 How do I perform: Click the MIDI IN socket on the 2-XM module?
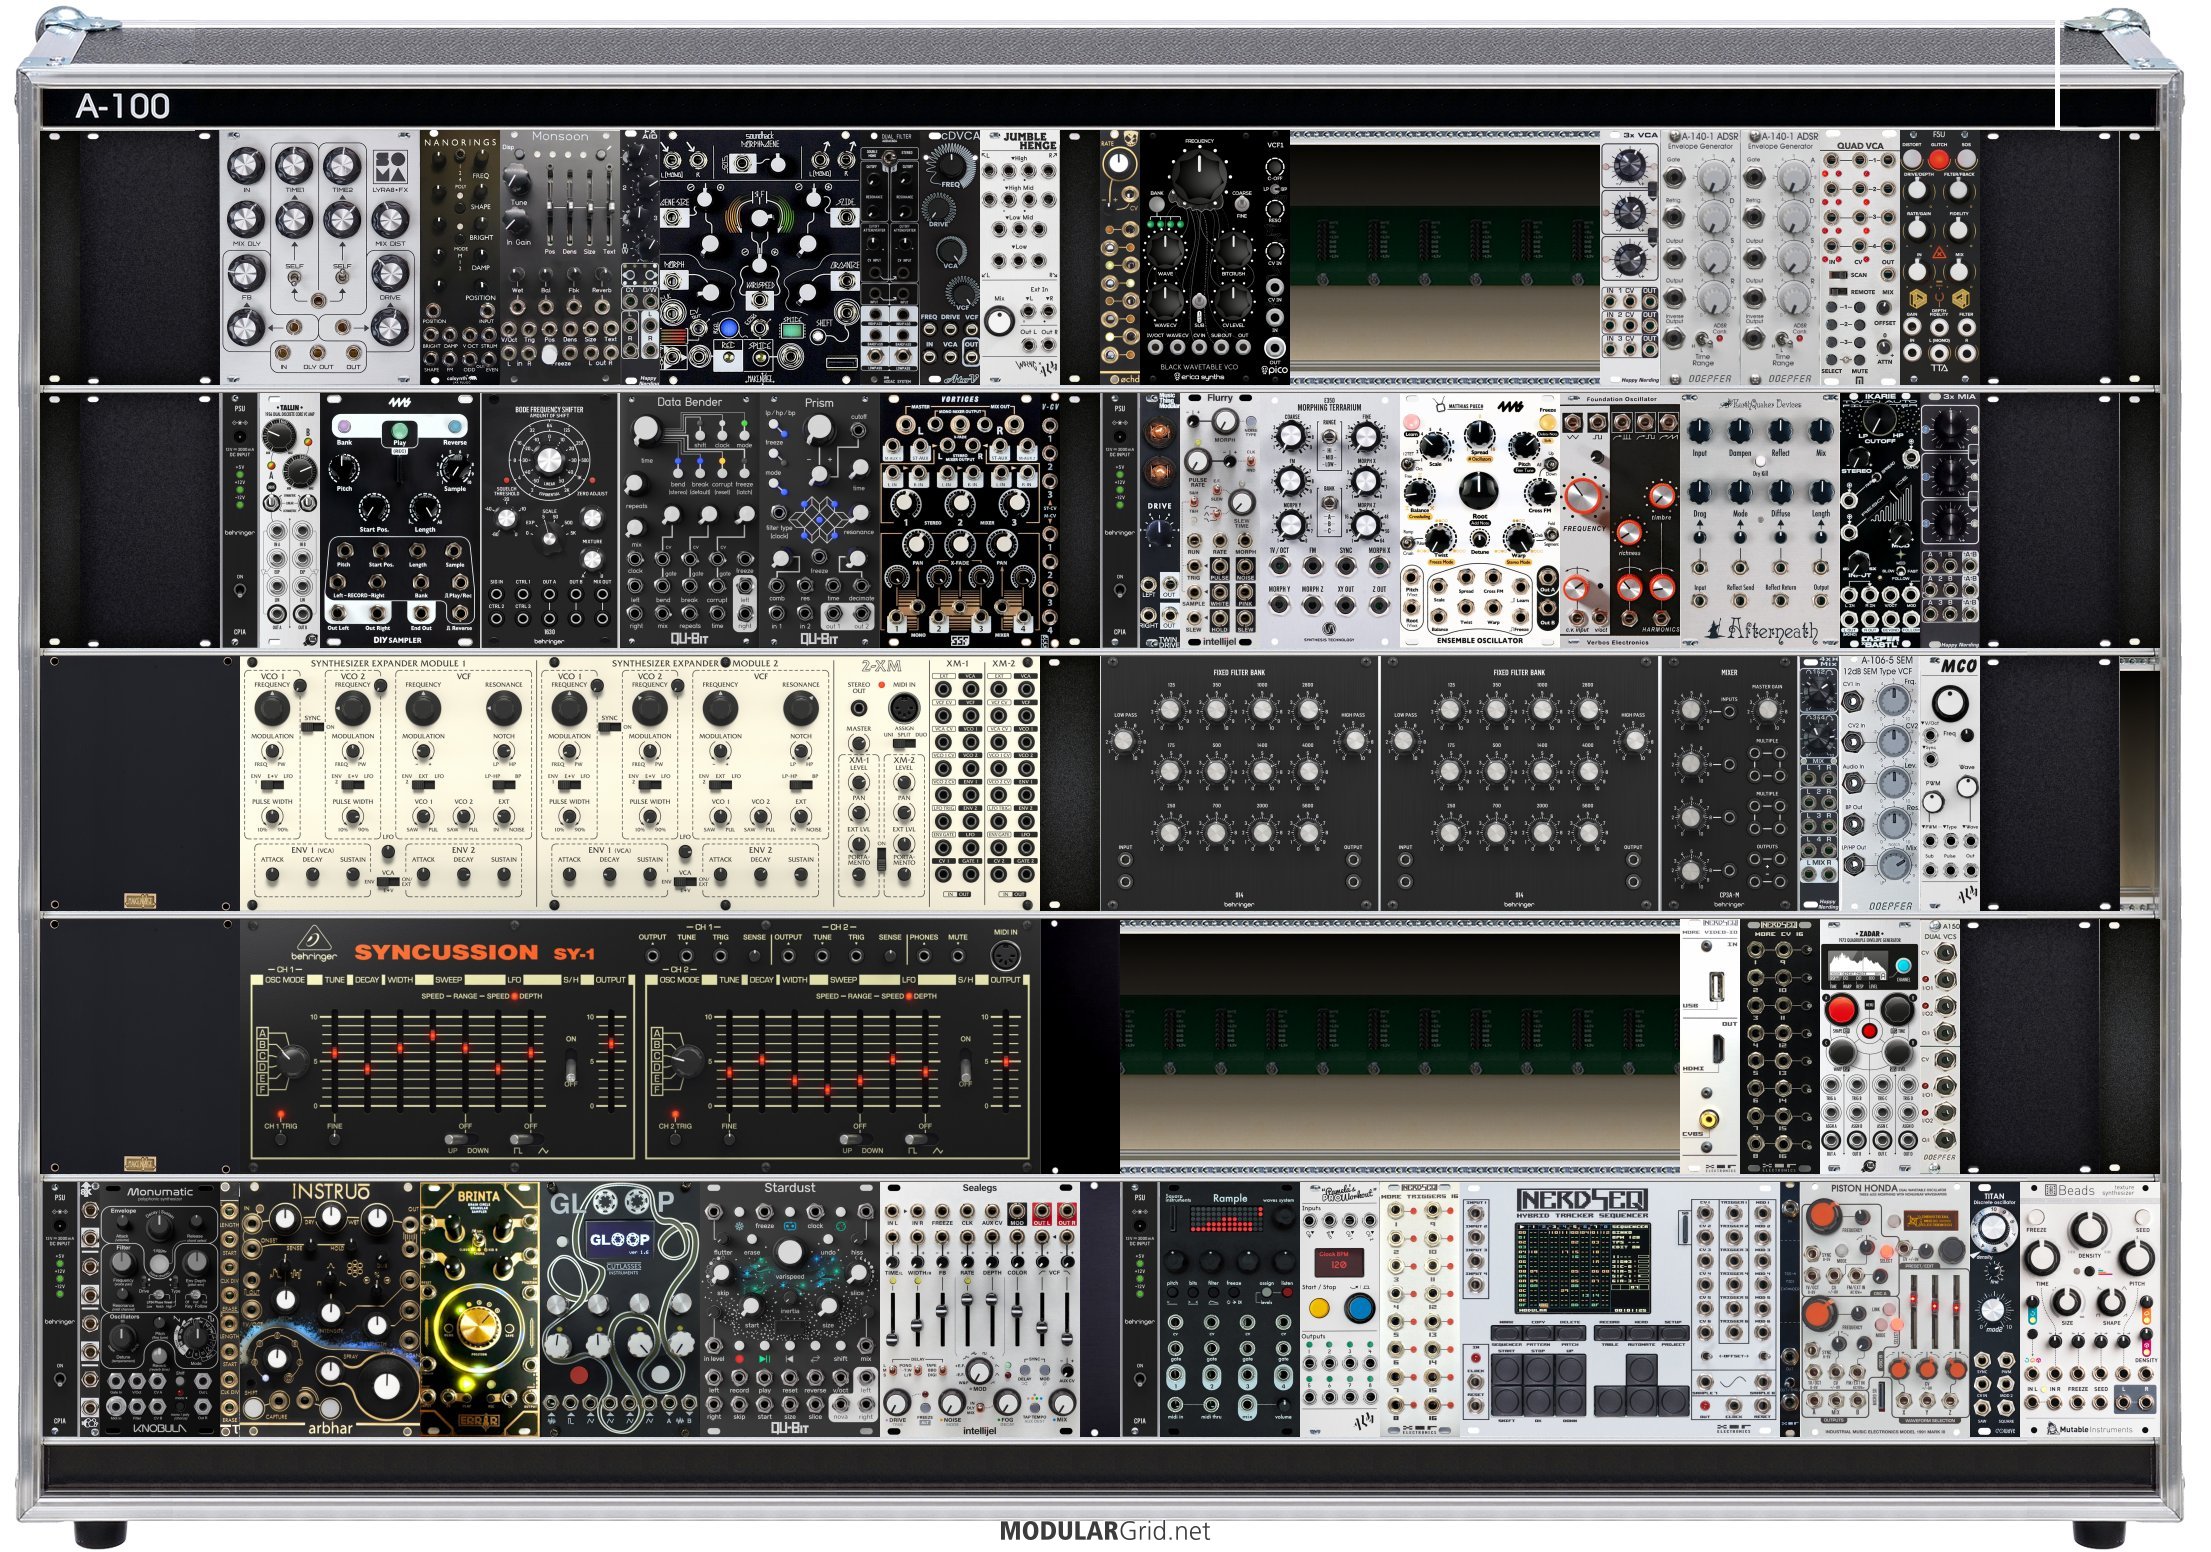point(904,709)
